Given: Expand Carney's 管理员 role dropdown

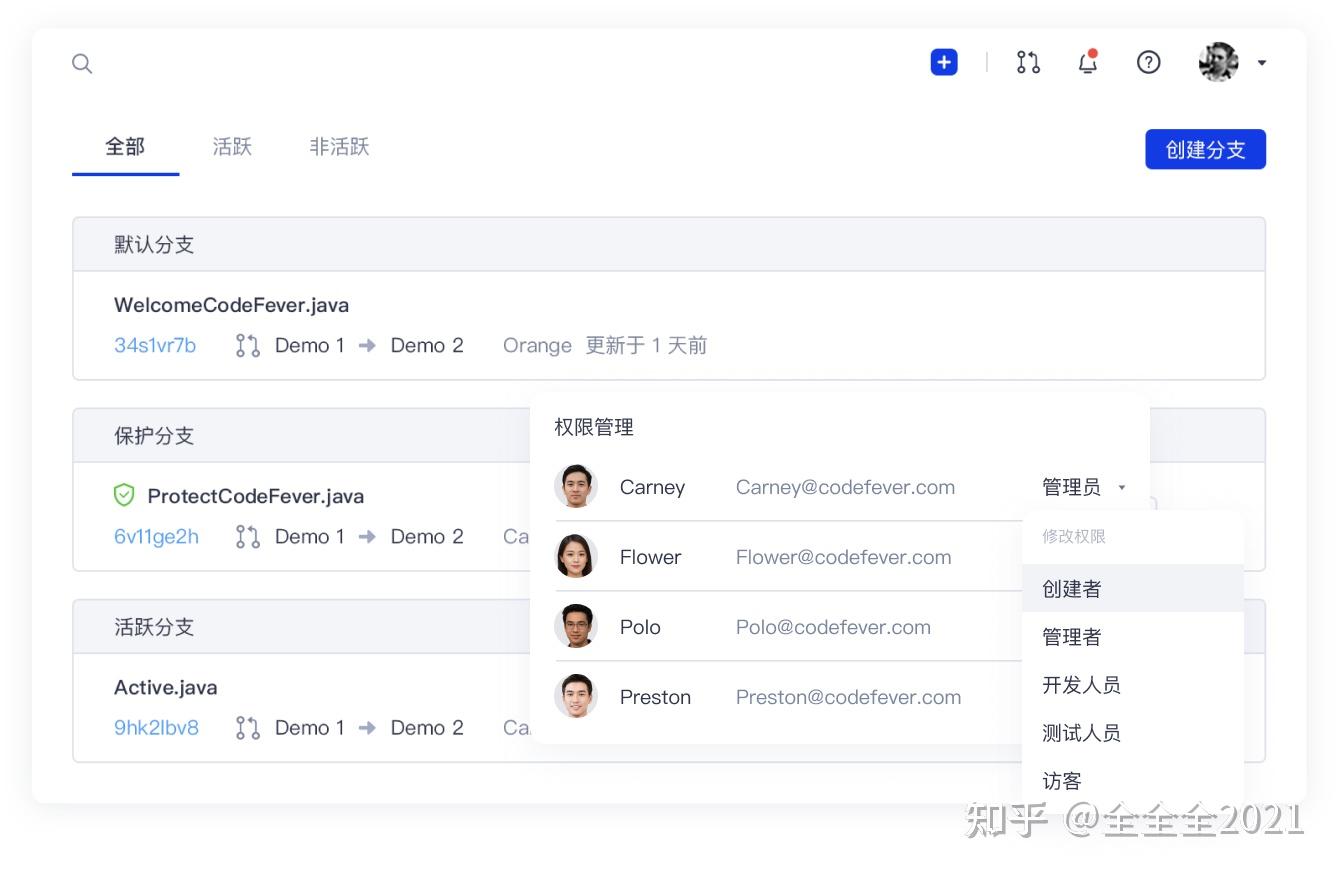Looking at the screenshot, I should pyautogui.click(x=1084, y=487).
